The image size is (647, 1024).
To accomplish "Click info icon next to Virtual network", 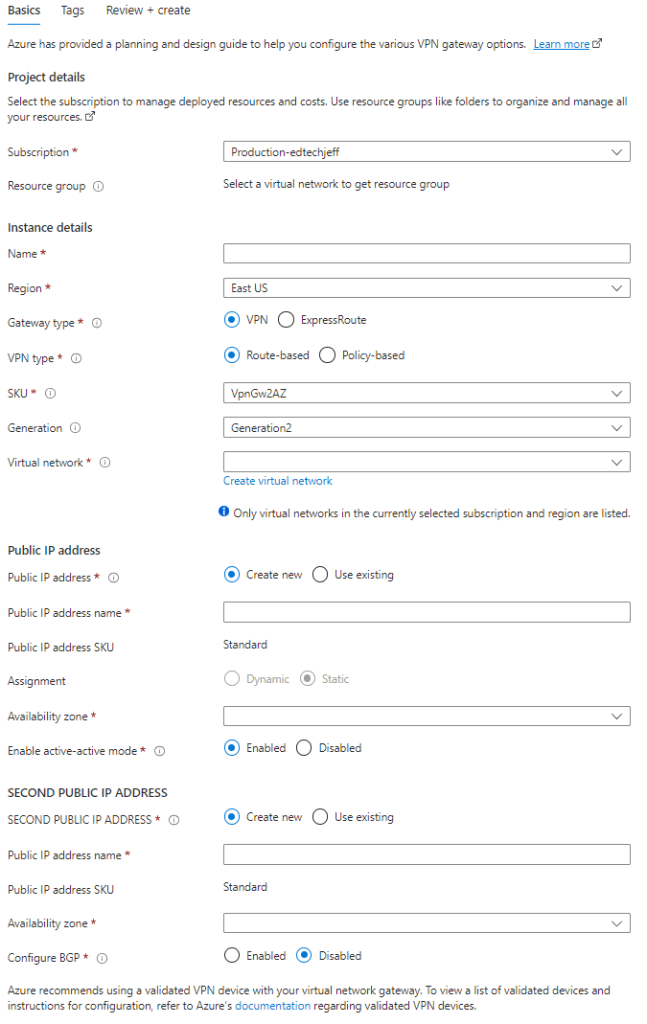I will (105, 463).
